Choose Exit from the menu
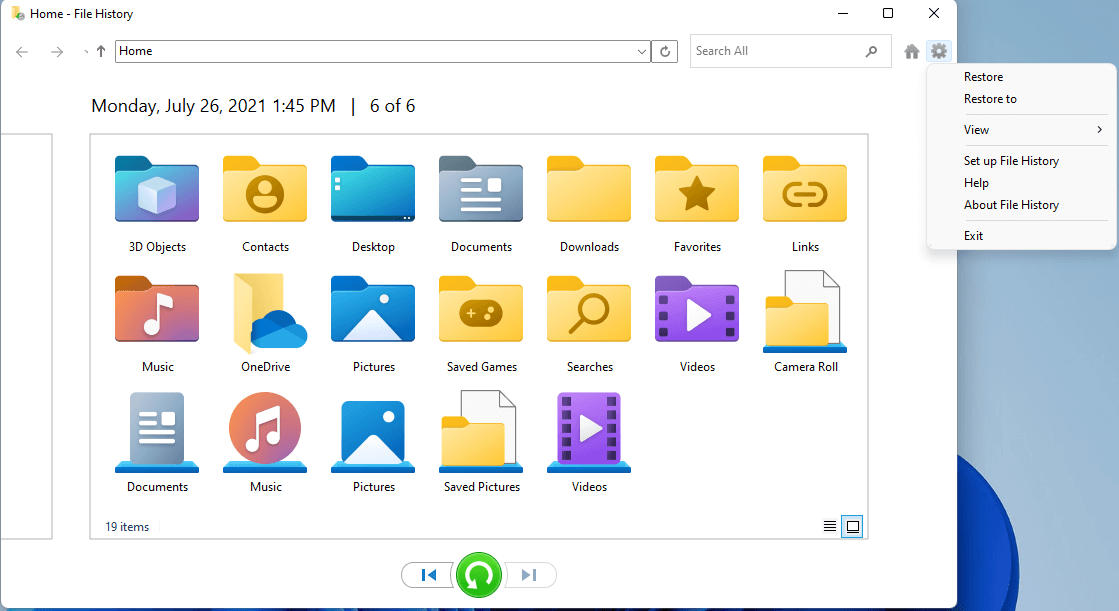Viewport: 1119px width, 611px height. pos(973,236)
